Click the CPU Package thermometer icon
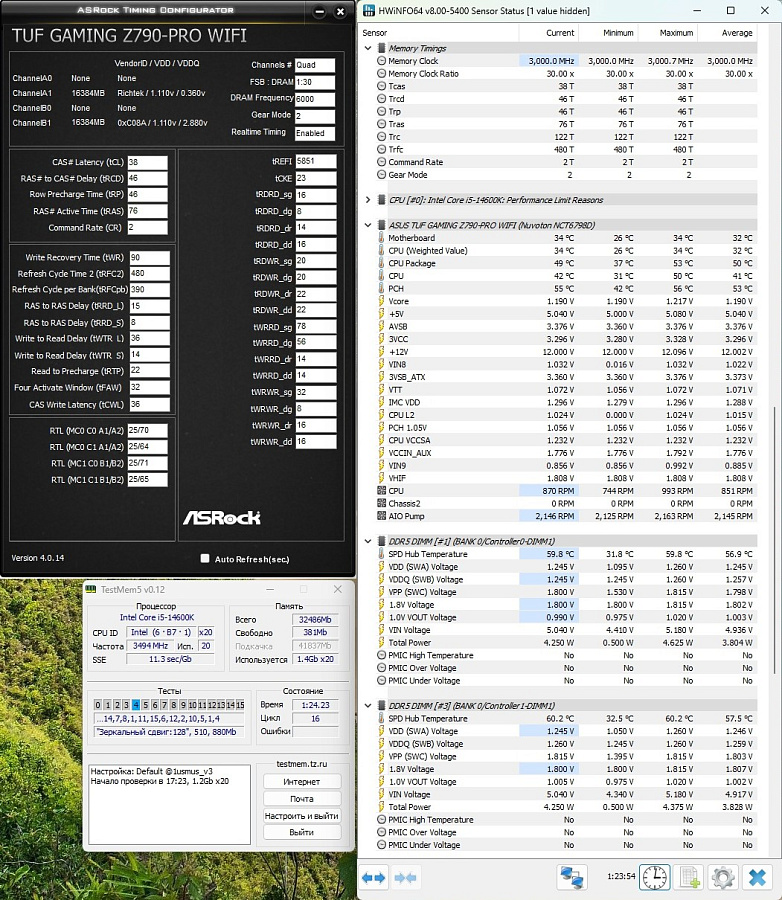This screenshot has height=900, width=782. 381,263
